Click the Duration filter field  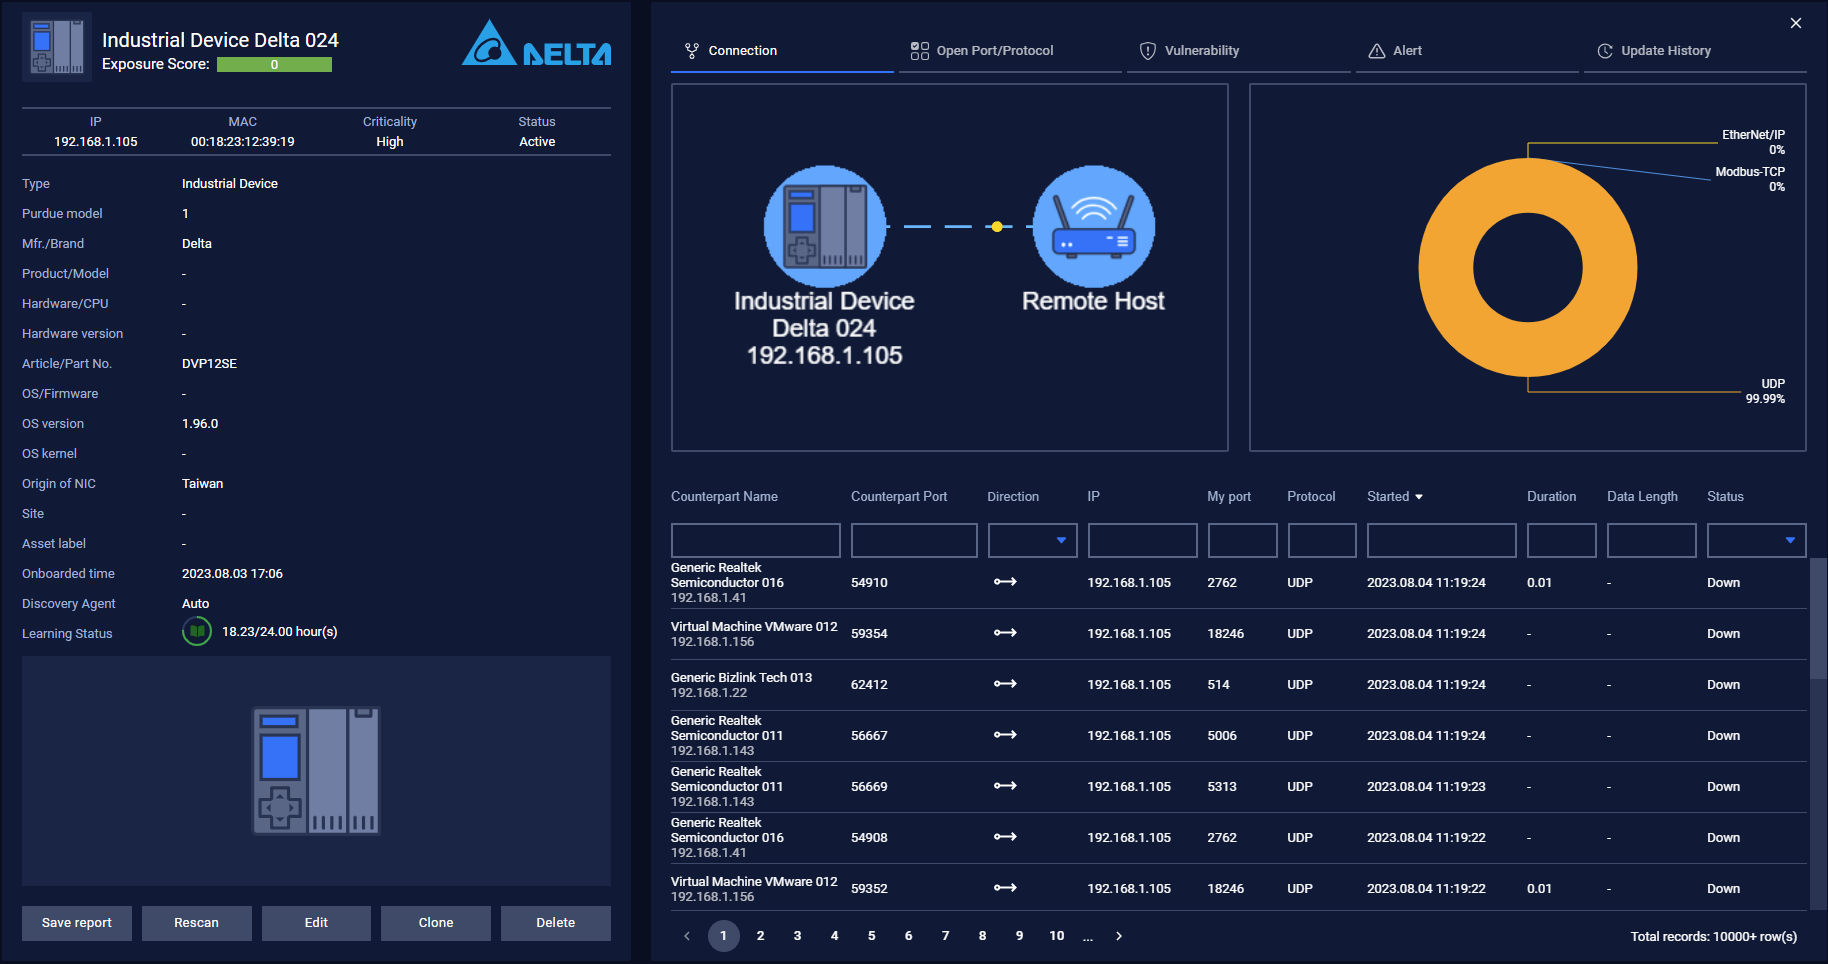pos(1561,540)
